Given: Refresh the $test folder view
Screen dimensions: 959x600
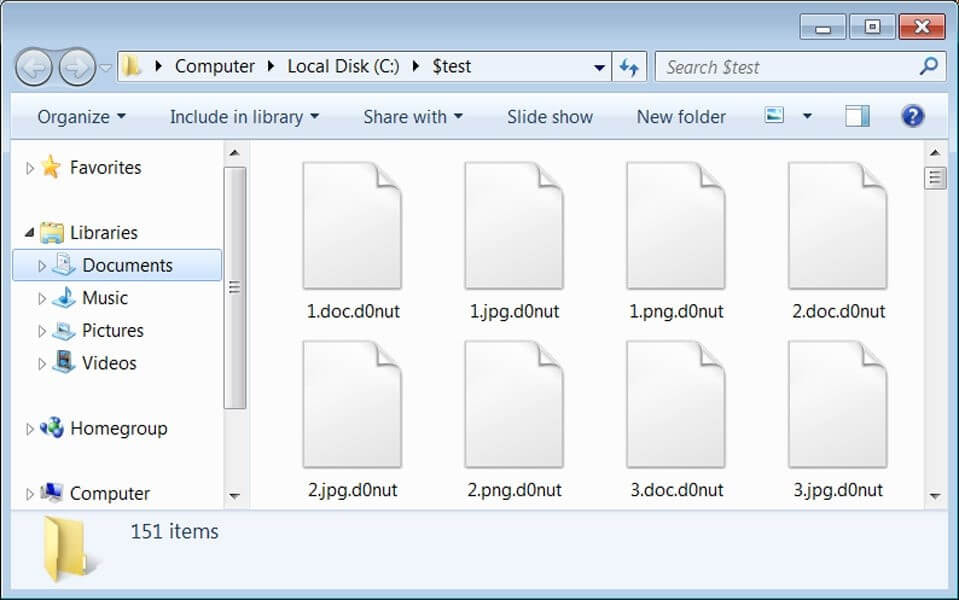Looking at the screenshot, I should (629, 67).
